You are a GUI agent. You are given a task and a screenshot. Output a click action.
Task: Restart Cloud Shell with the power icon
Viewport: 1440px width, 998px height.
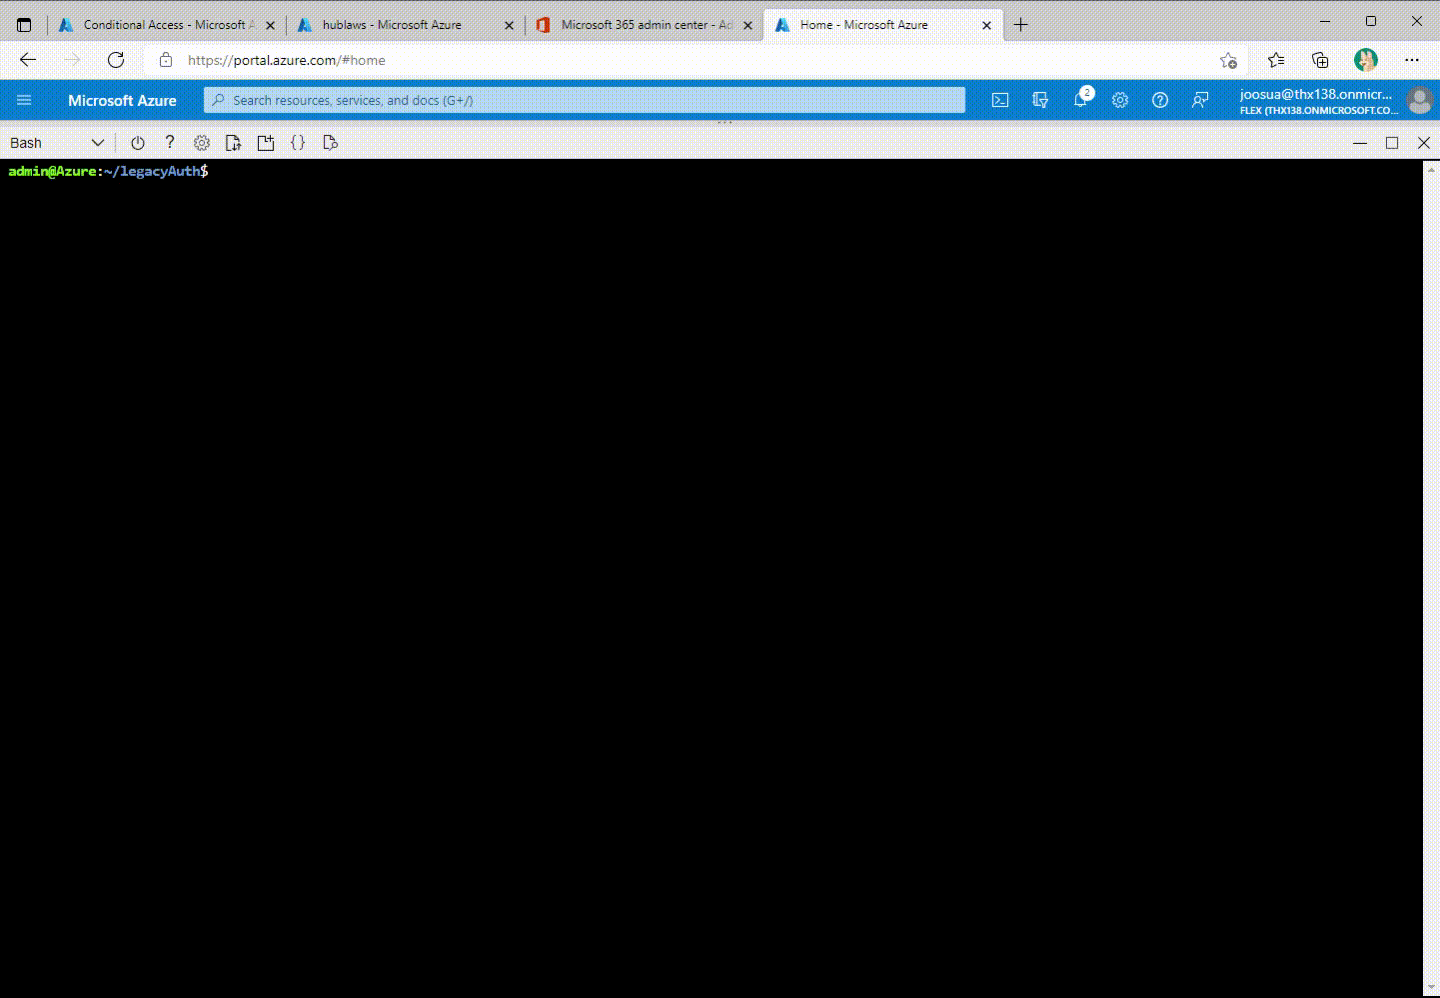(x=138, y=143)
